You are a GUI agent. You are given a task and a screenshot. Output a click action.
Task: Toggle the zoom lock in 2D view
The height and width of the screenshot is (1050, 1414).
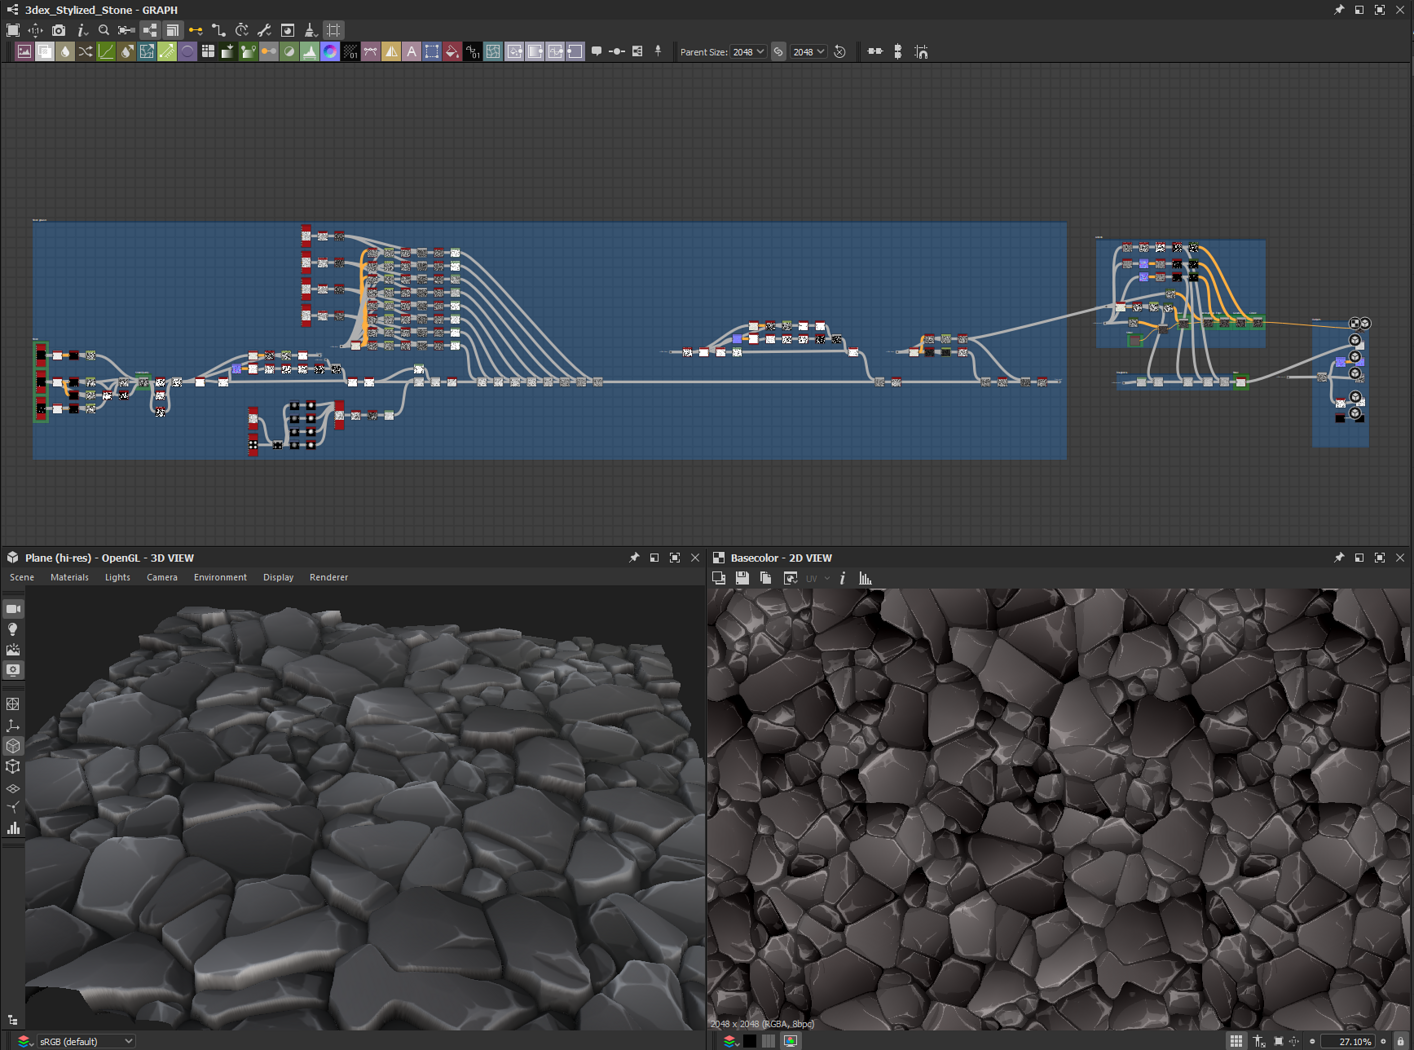[x=1400, y=1041]
